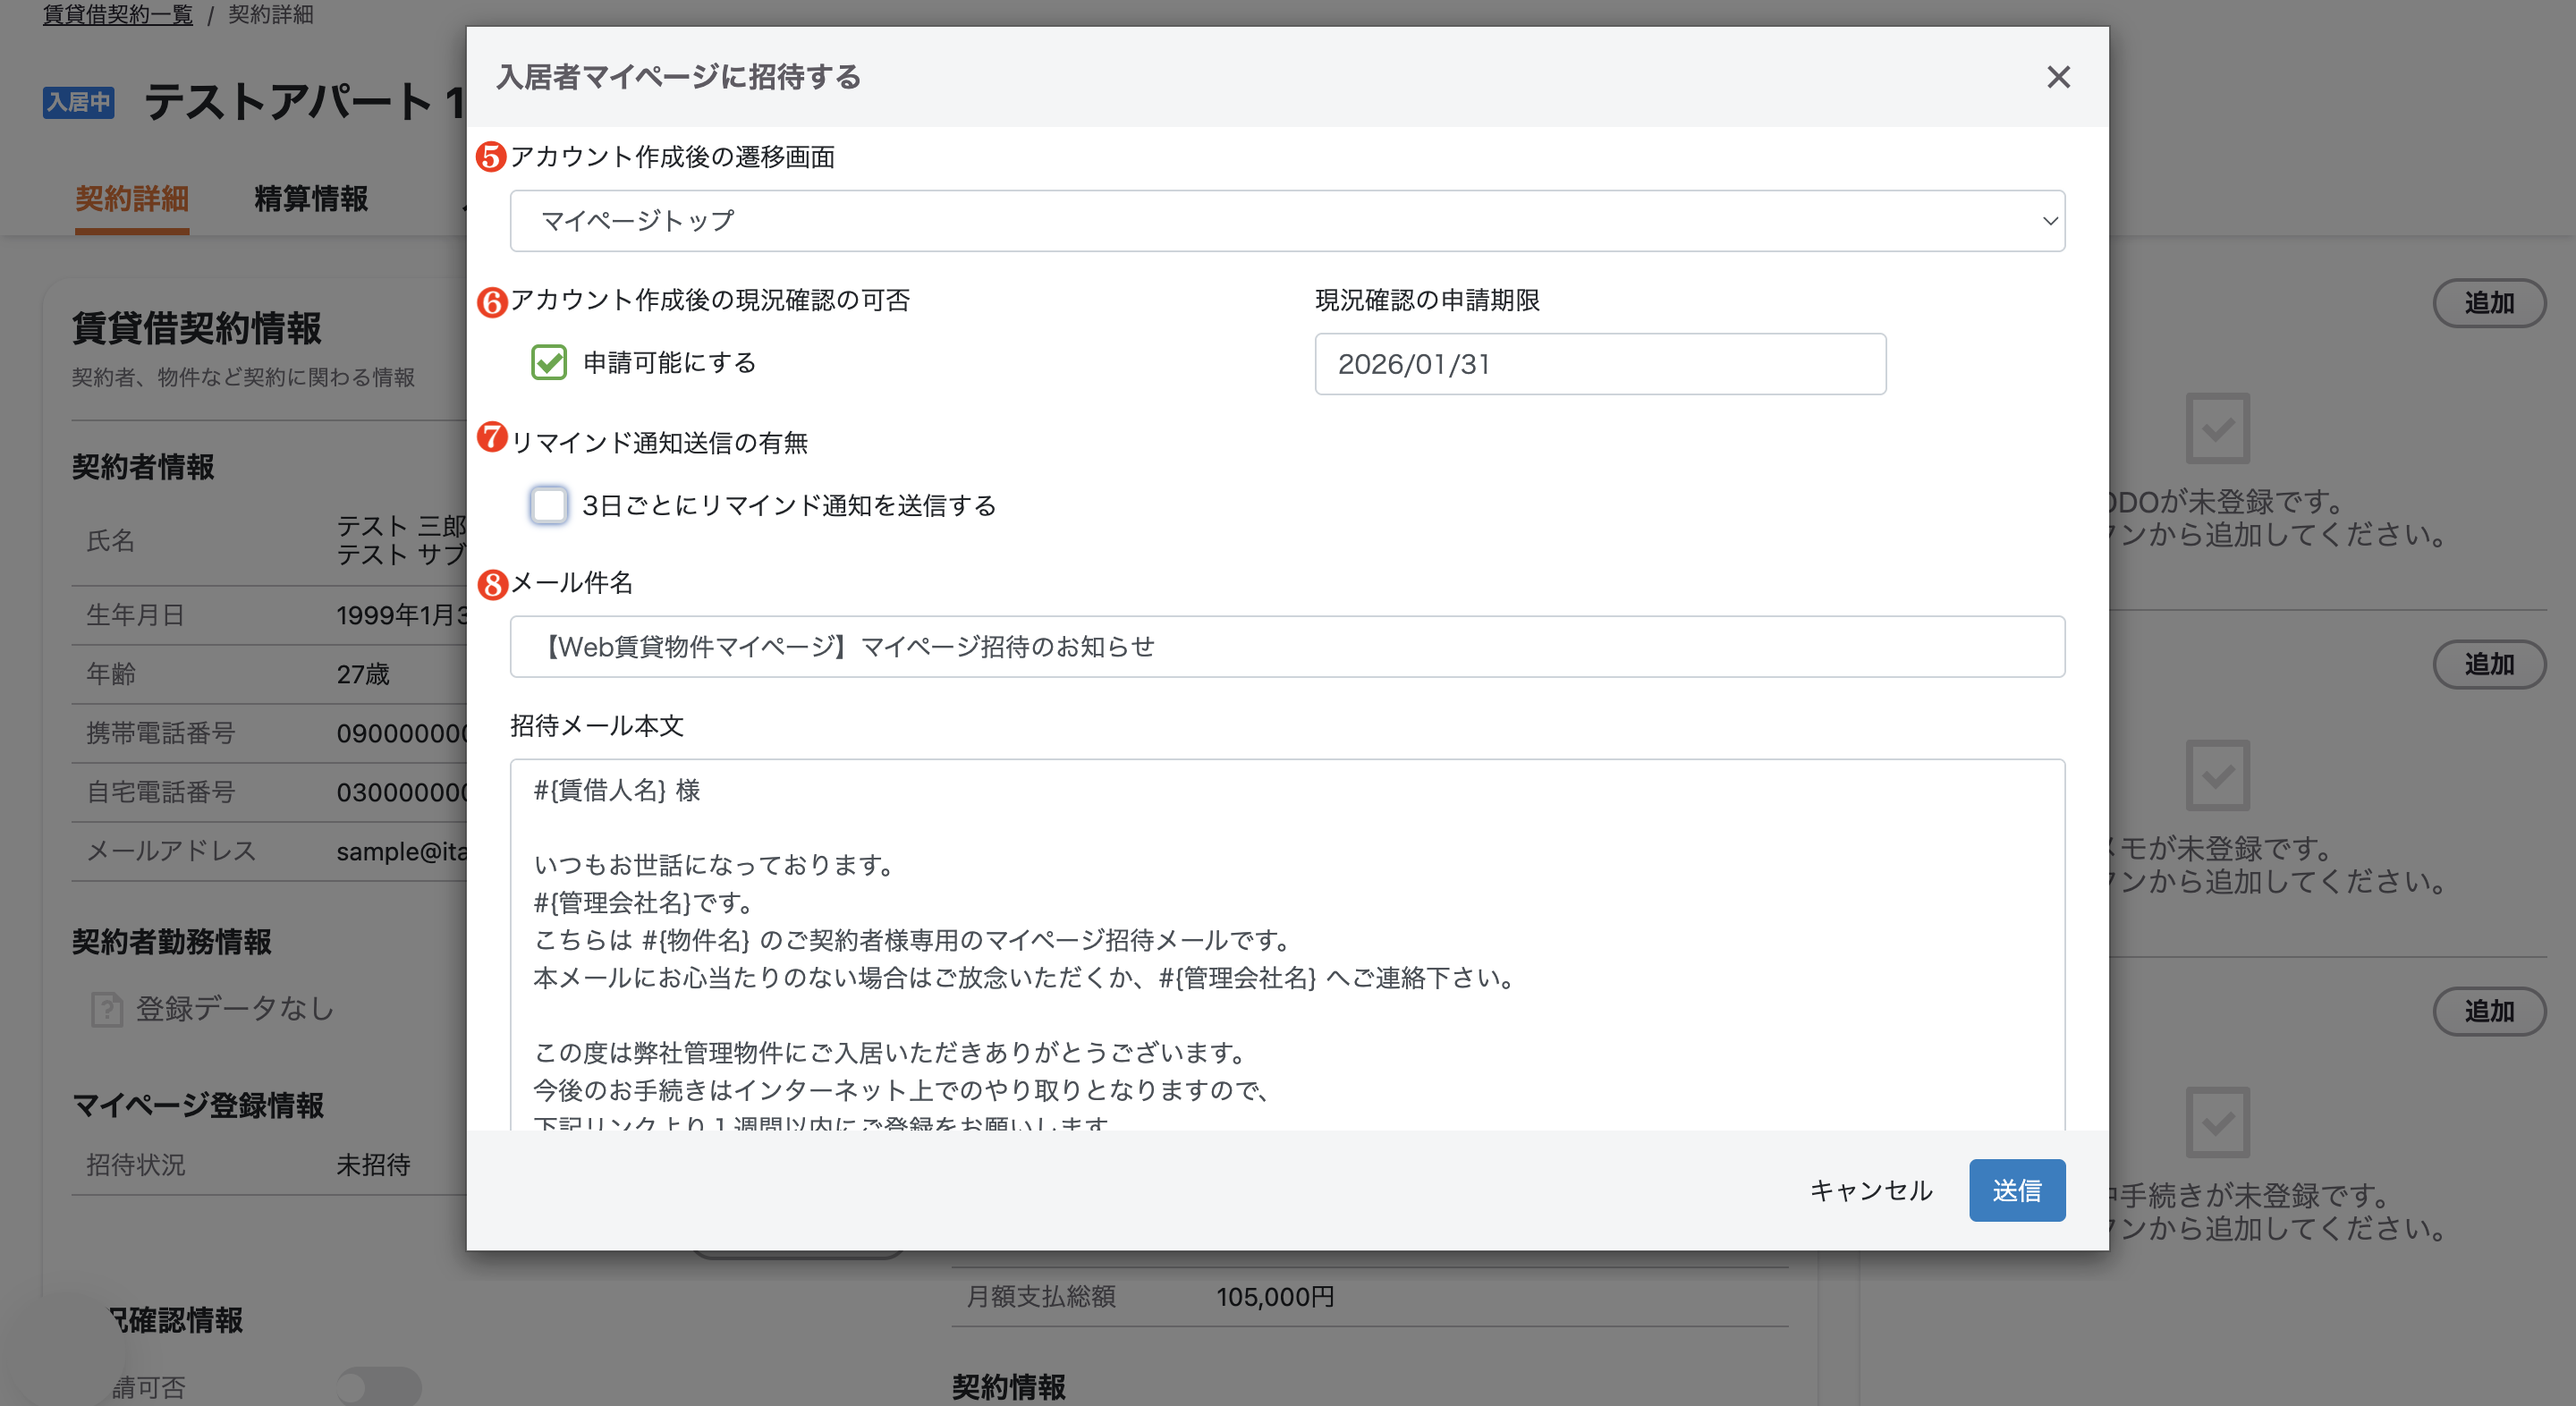Click the checkmark icon above メモが未登録です
This screenshot has width=2576, height=1406.
pos(2217,775)
